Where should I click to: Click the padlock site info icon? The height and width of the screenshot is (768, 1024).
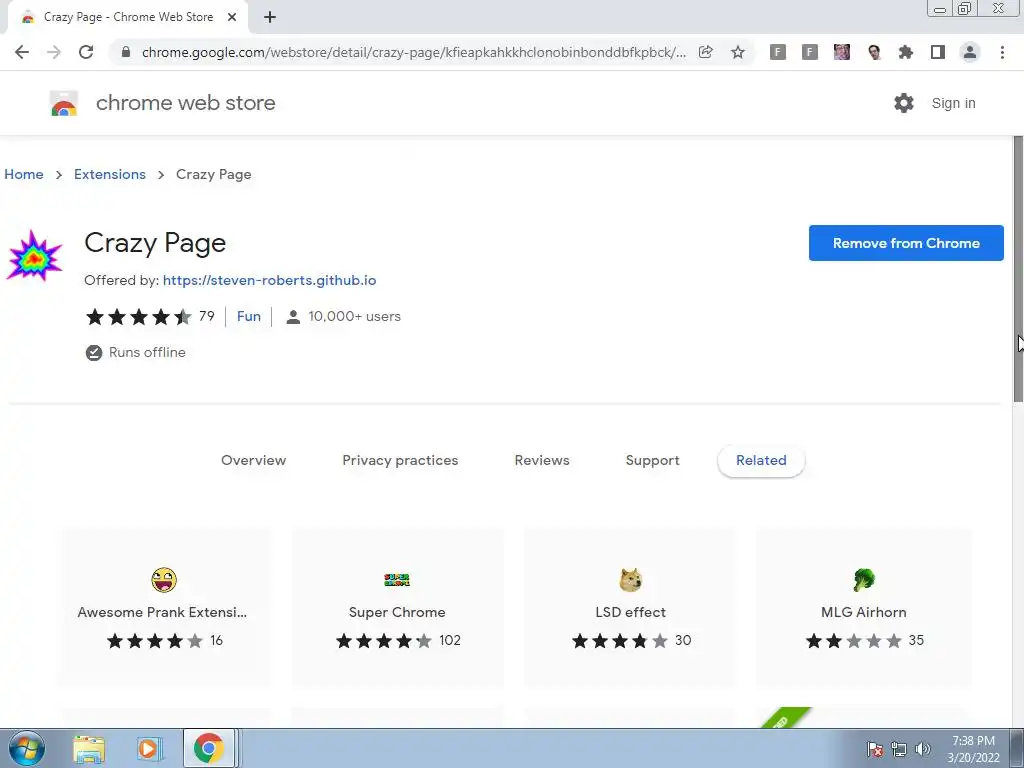click(x=126, y=52)
